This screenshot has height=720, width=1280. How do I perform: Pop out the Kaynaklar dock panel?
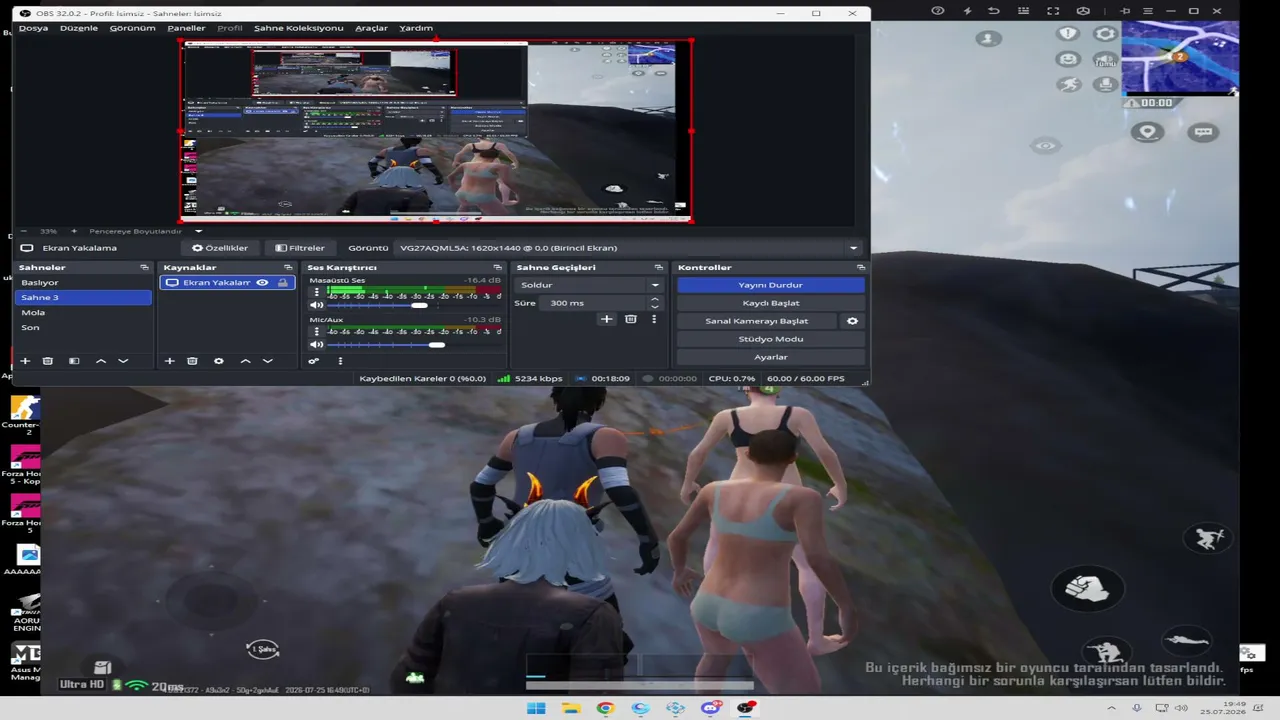[288, 268]
